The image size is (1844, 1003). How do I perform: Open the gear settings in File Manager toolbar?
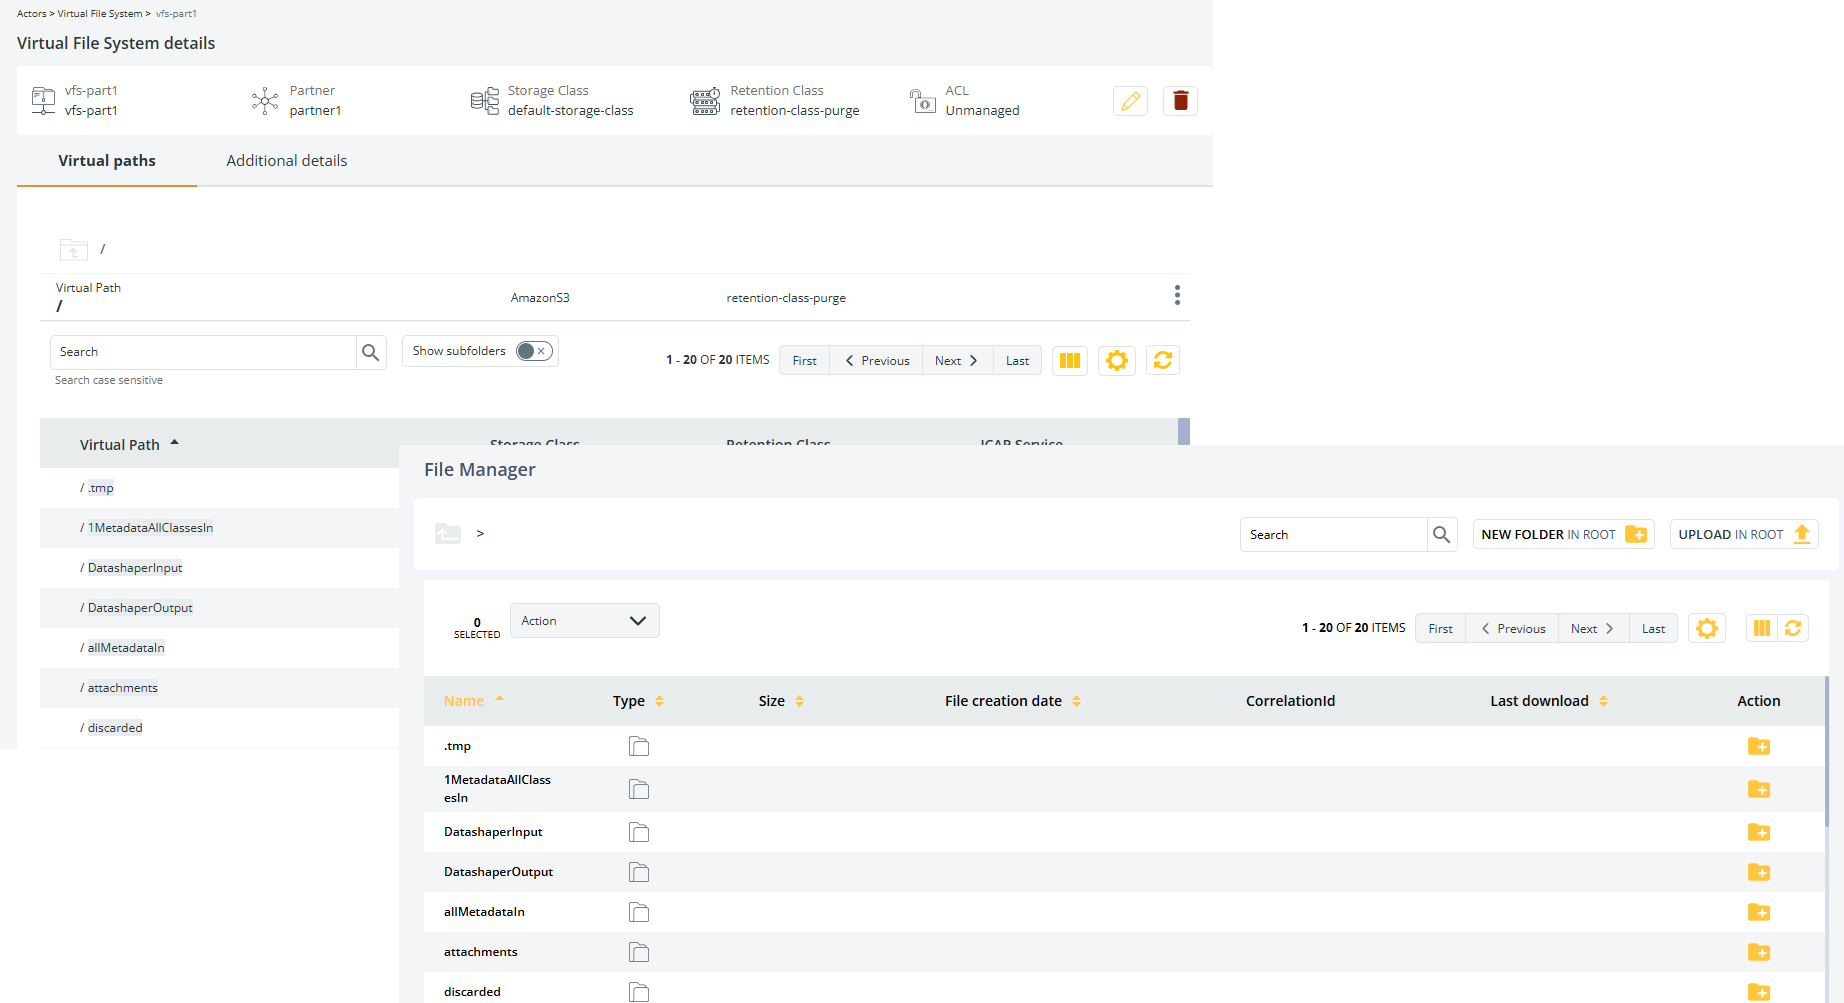[x=1706, y=628]
